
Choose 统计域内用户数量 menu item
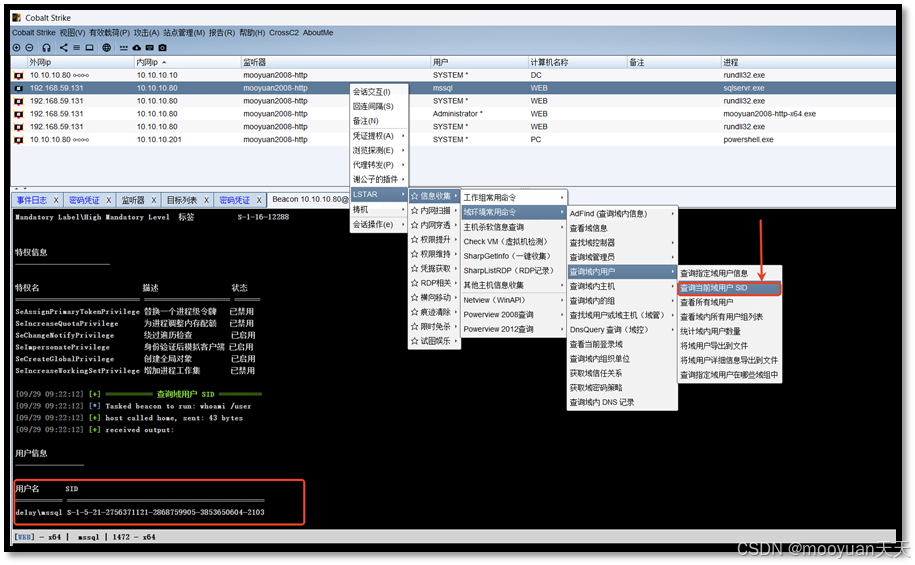coord(729,332)
